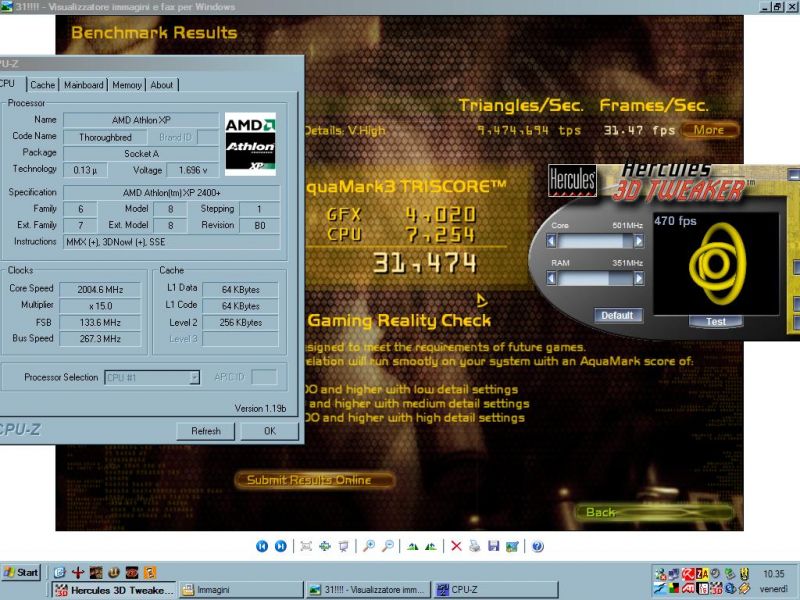
Task: Open network connection tray icon with red x
Action: (661, 574)
